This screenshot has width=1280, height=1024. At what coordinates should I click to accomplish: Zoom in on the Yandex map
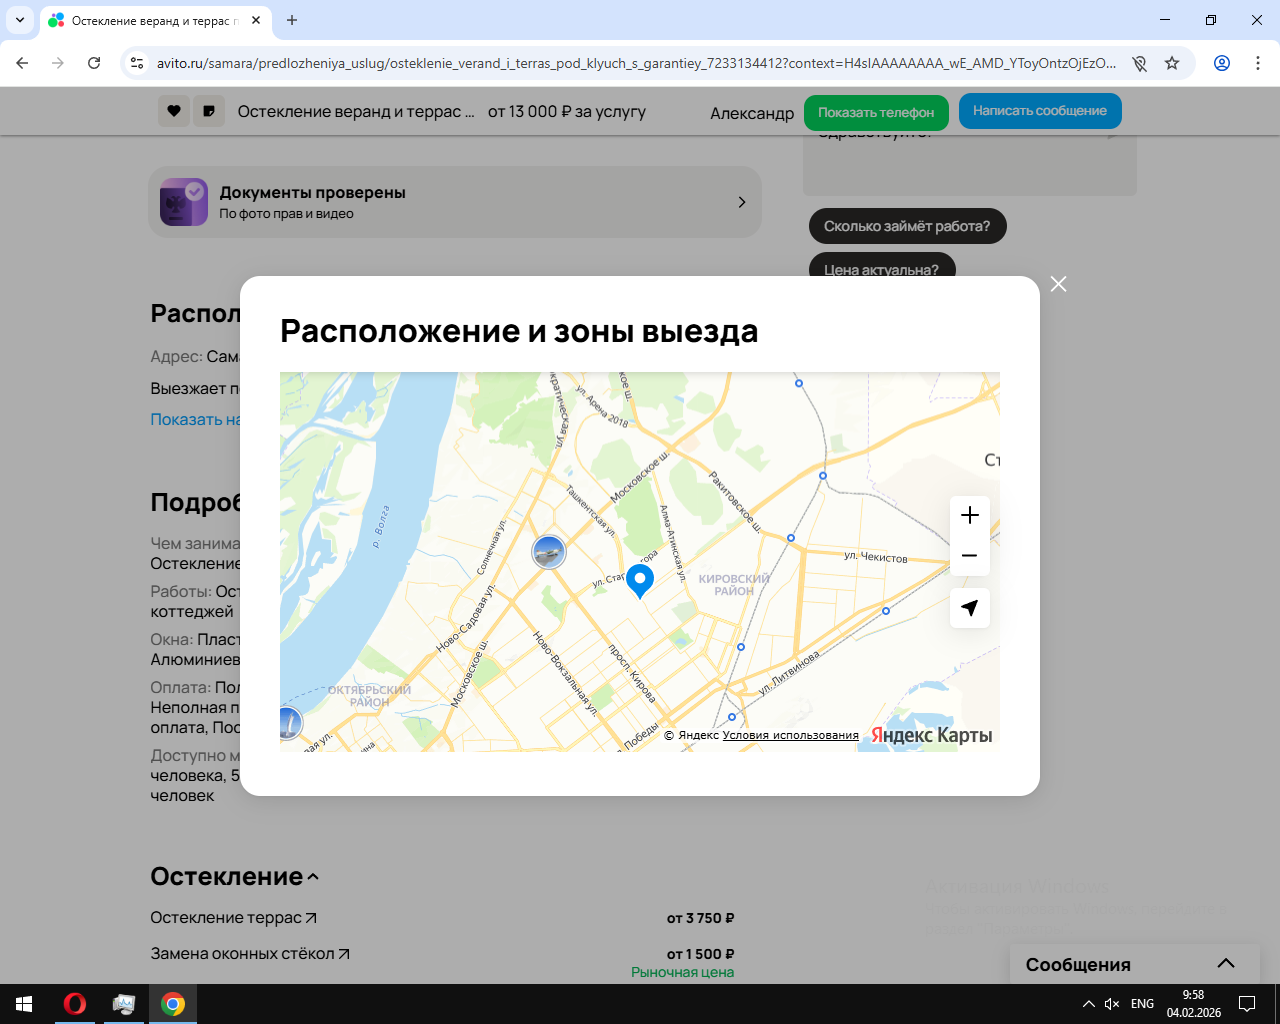969,516
